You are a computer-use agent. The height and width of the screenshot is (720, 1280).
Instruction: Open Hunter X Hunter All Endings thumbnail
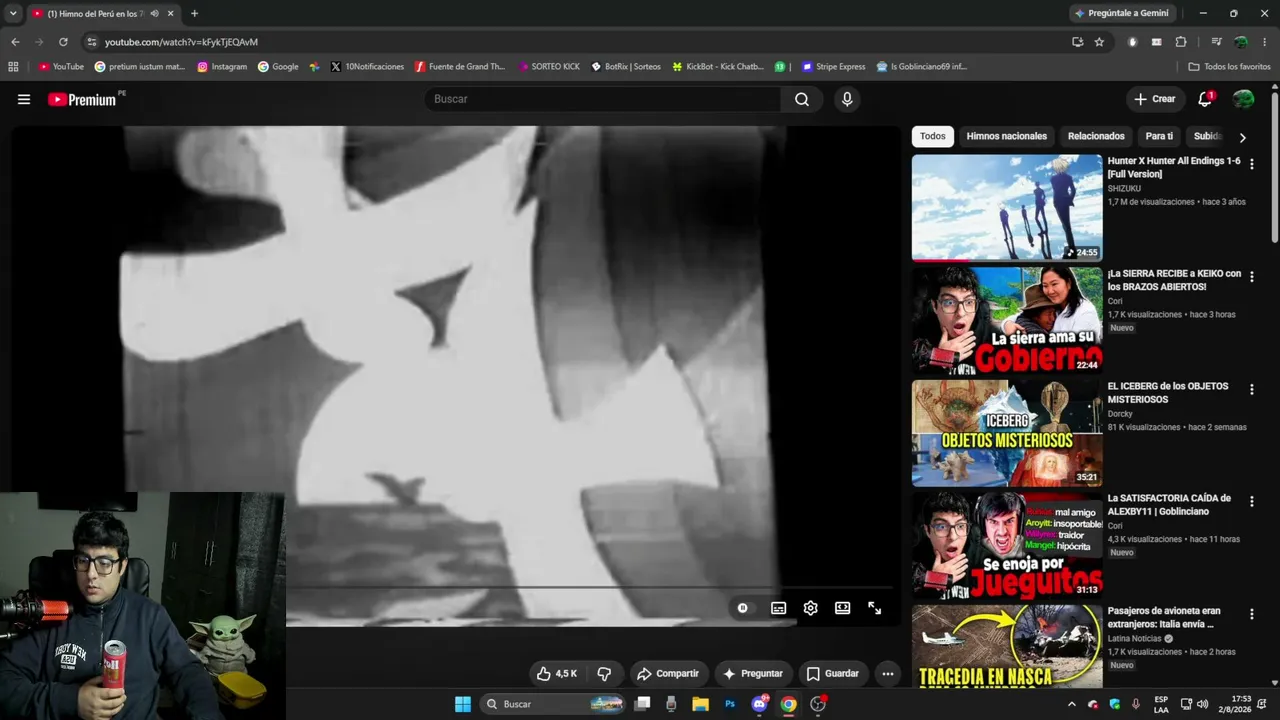pyautogui.click(x=1007, y=208)
